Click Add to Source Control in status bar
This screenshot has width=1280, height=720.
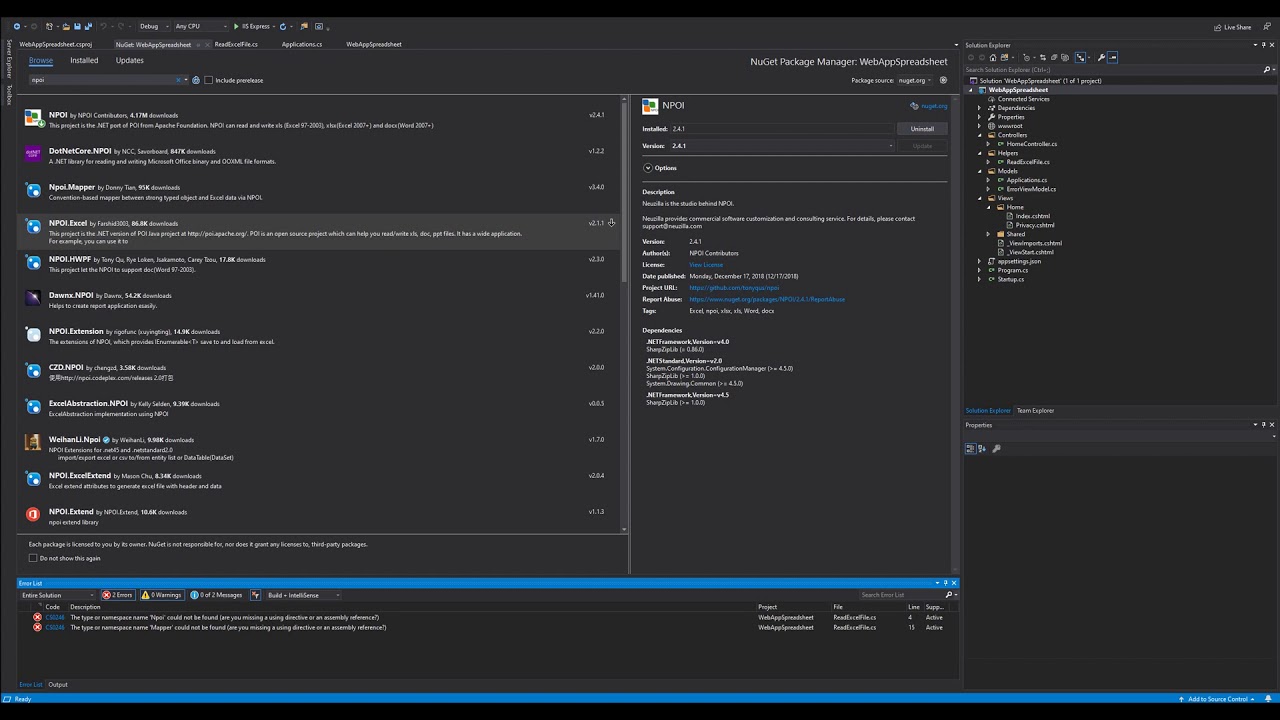click(1217, 699)
